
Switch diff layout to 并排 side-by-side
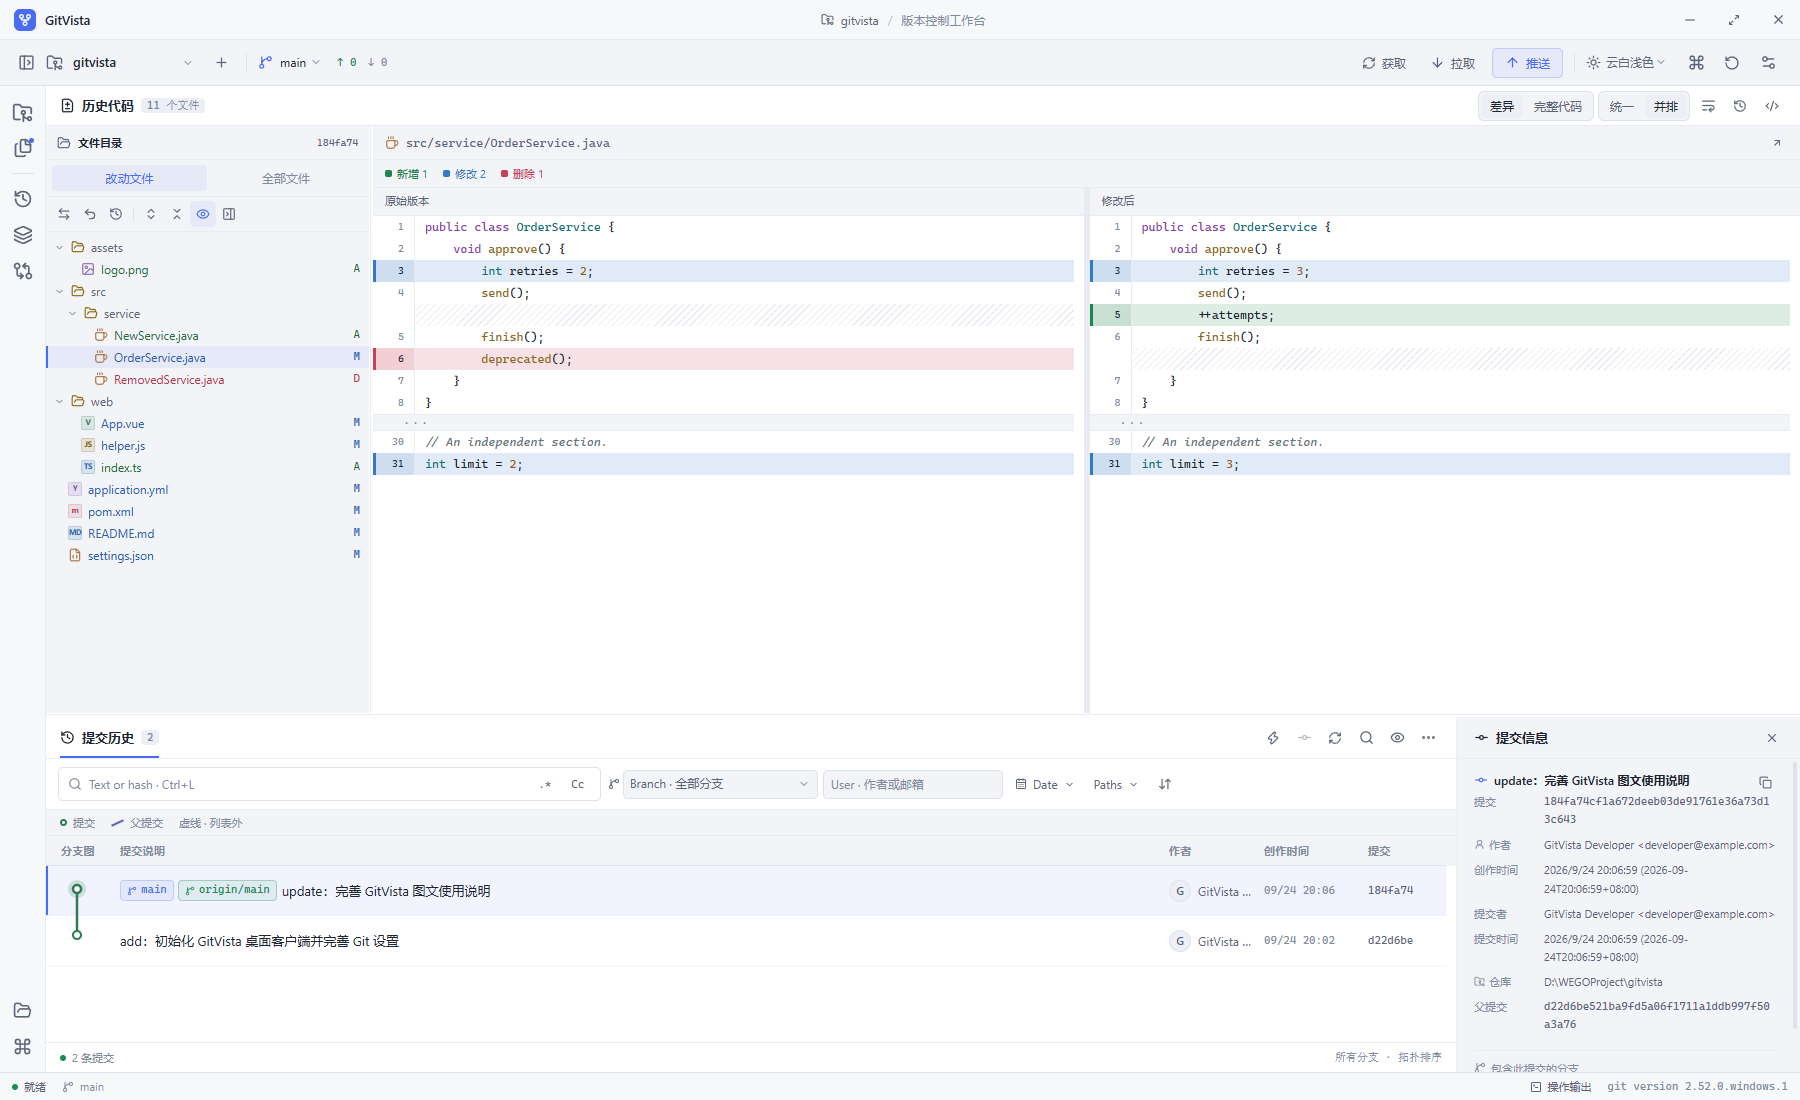[1665, 106]
